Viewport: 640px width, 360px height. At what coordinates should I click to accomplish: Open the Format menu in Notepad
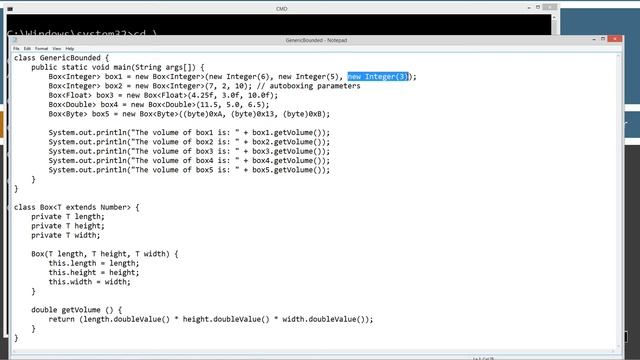click(x=41, y=49)
